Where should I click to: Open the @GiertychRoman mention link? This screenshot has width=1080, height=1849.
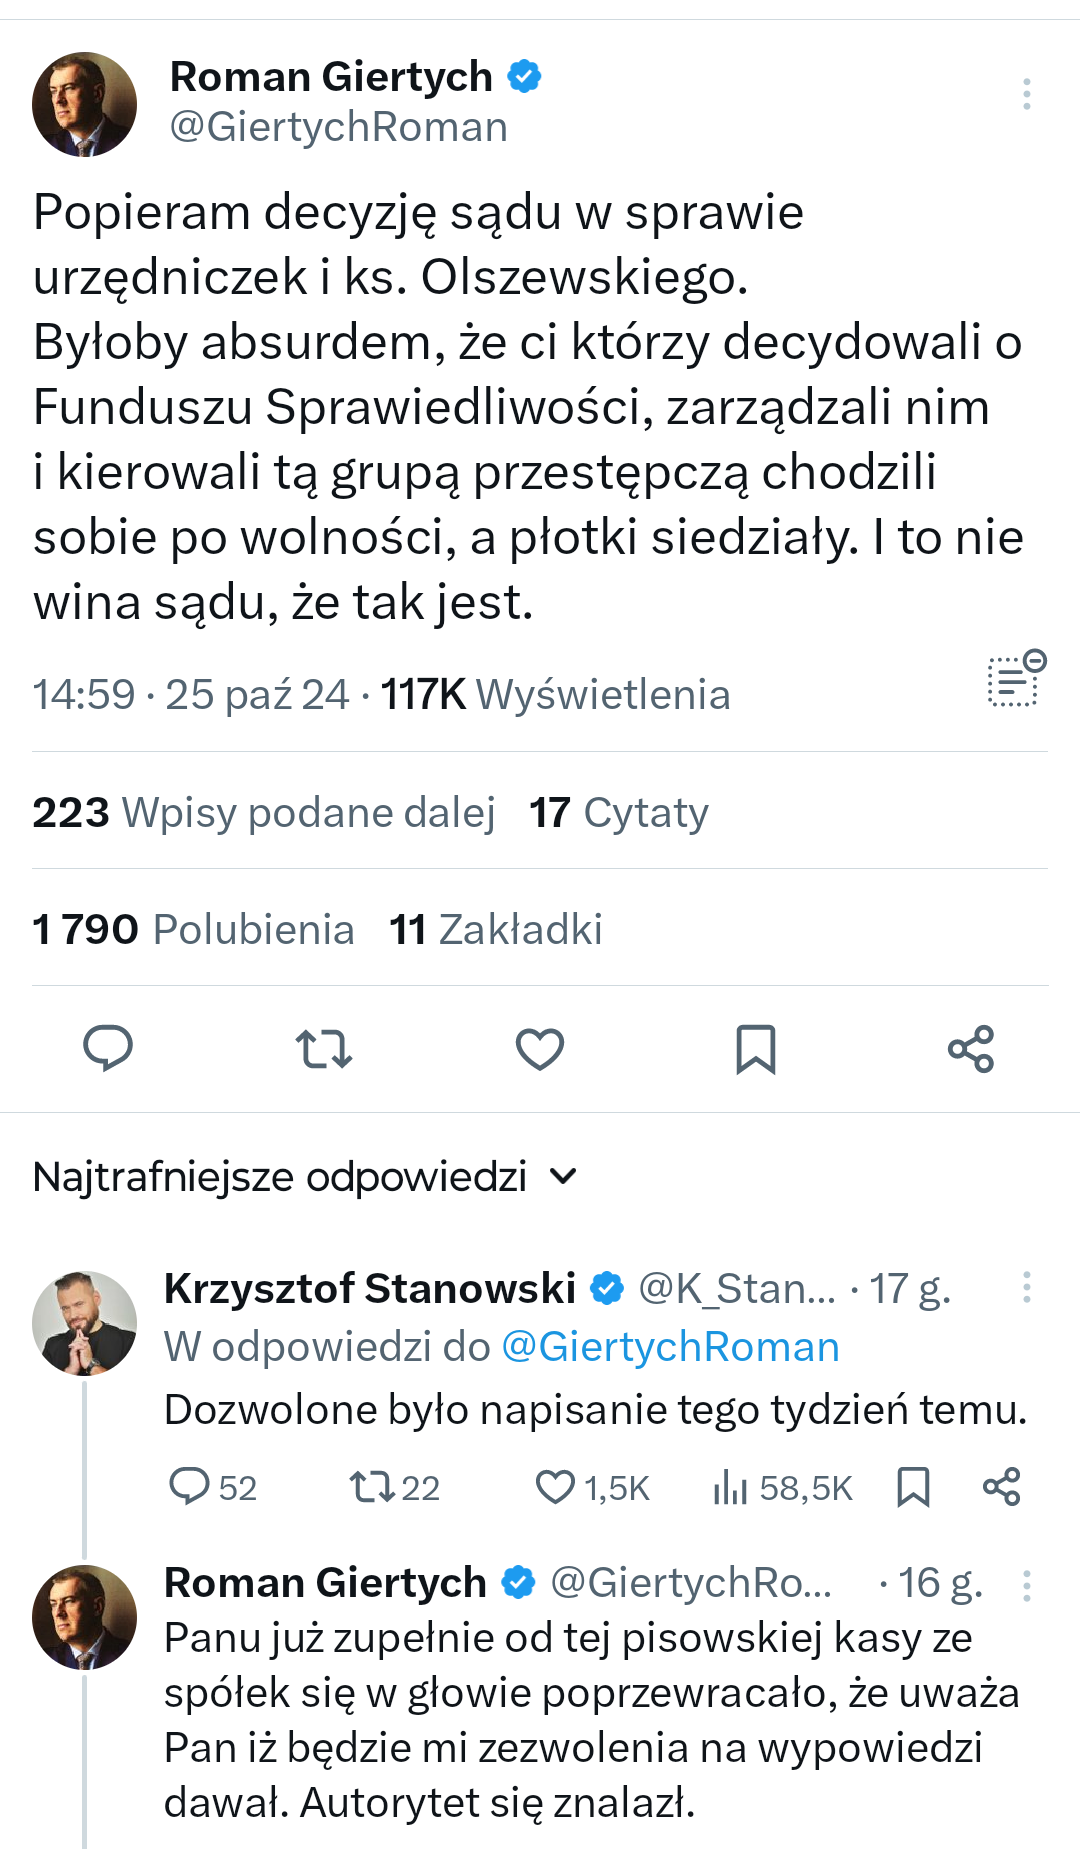670,1347
